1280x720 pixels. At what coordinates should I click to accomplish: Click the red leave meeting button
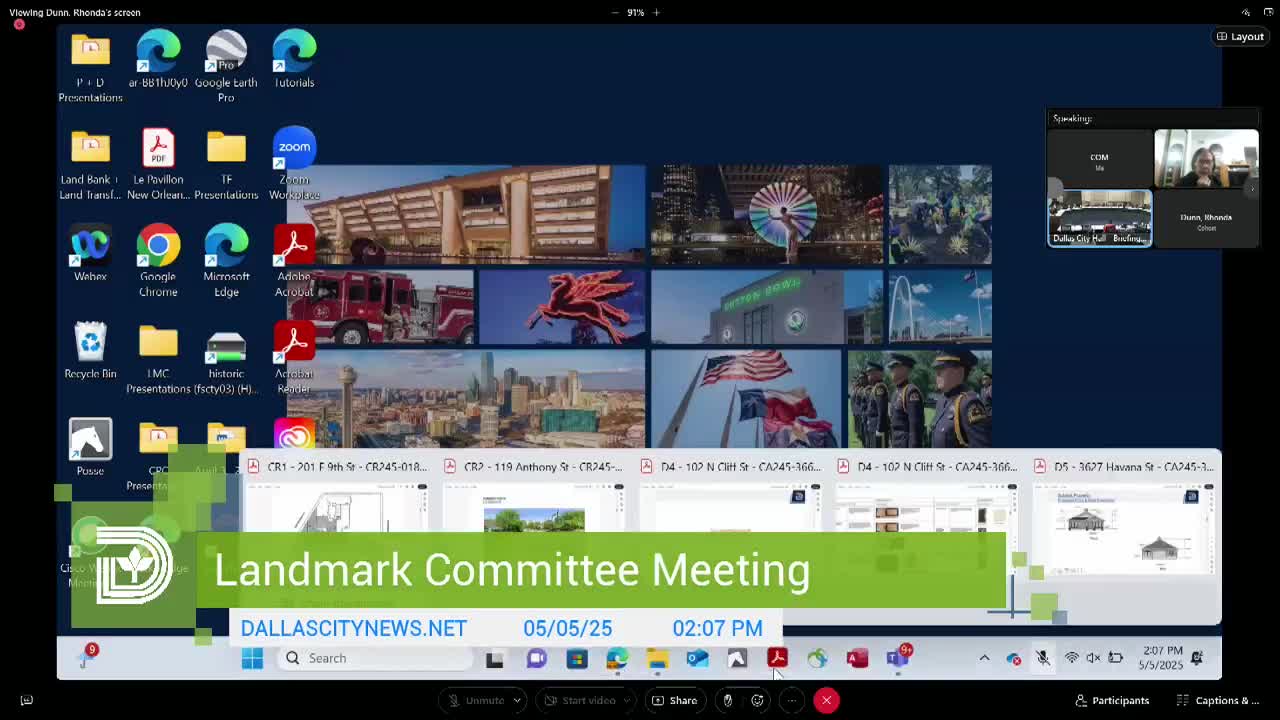tap(826, 700)
